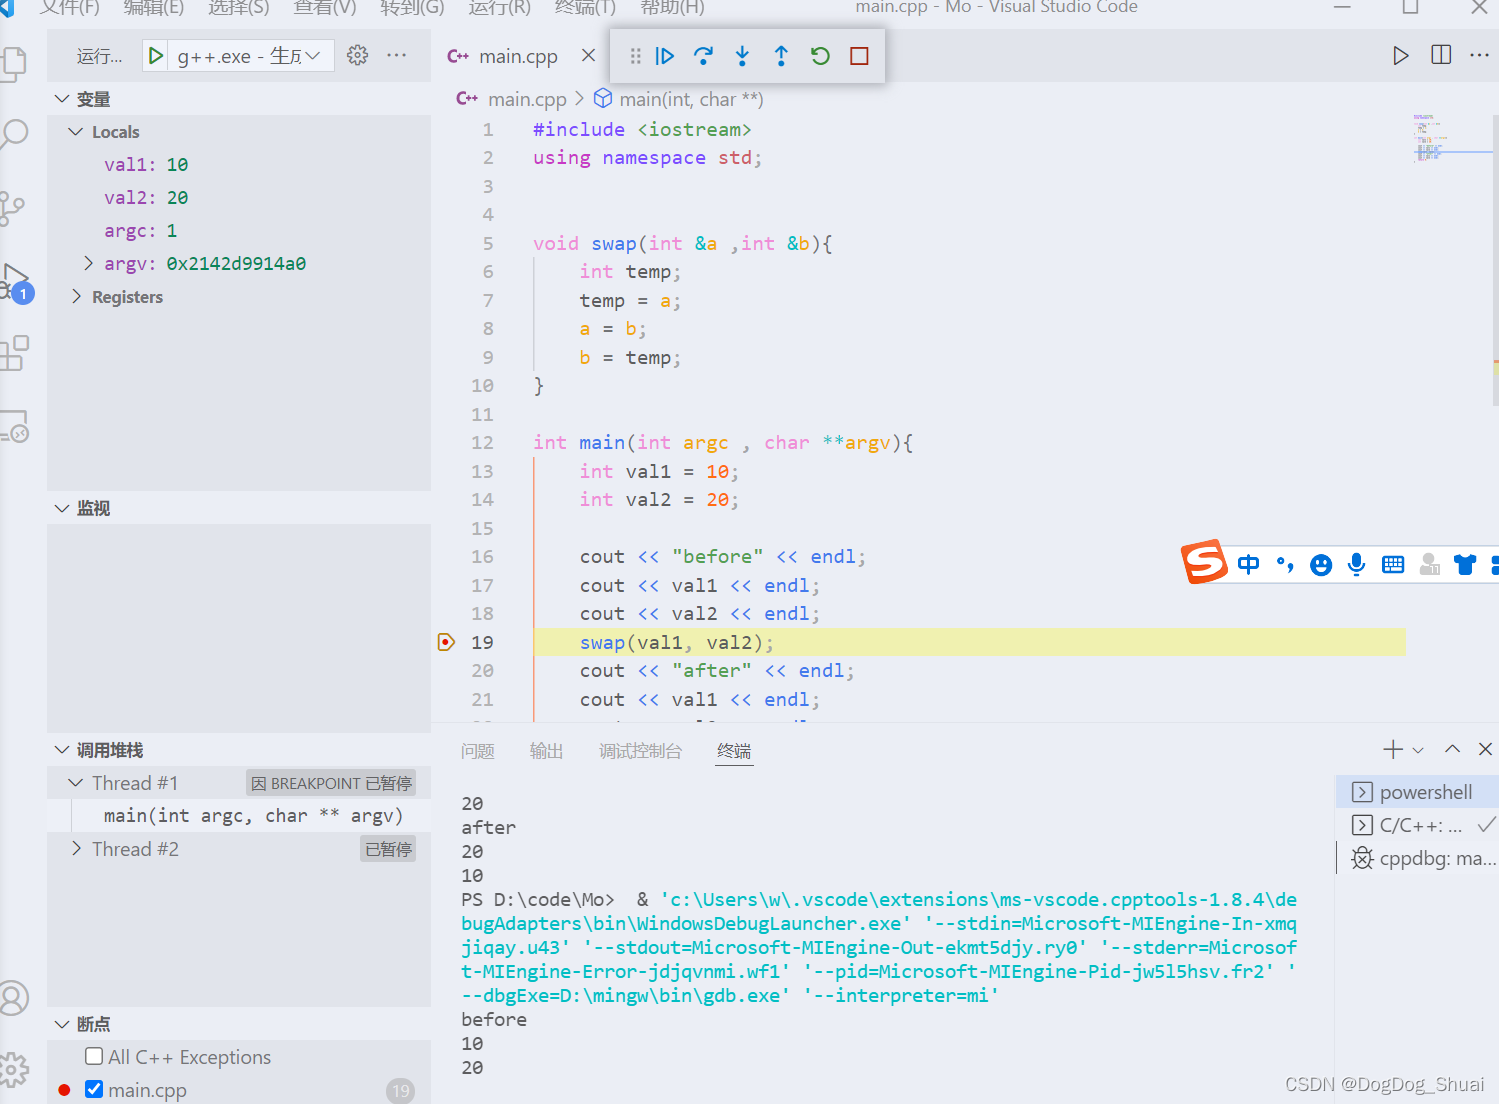Open Remote Explorer view

coord(14,427)
